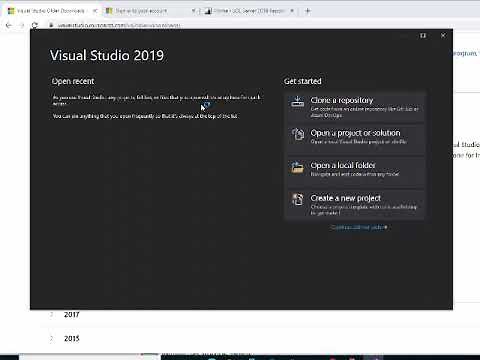Select Open a local folder
Viewport: 480px width, 360px height.
pyautogui.click(x=355, y=172)
